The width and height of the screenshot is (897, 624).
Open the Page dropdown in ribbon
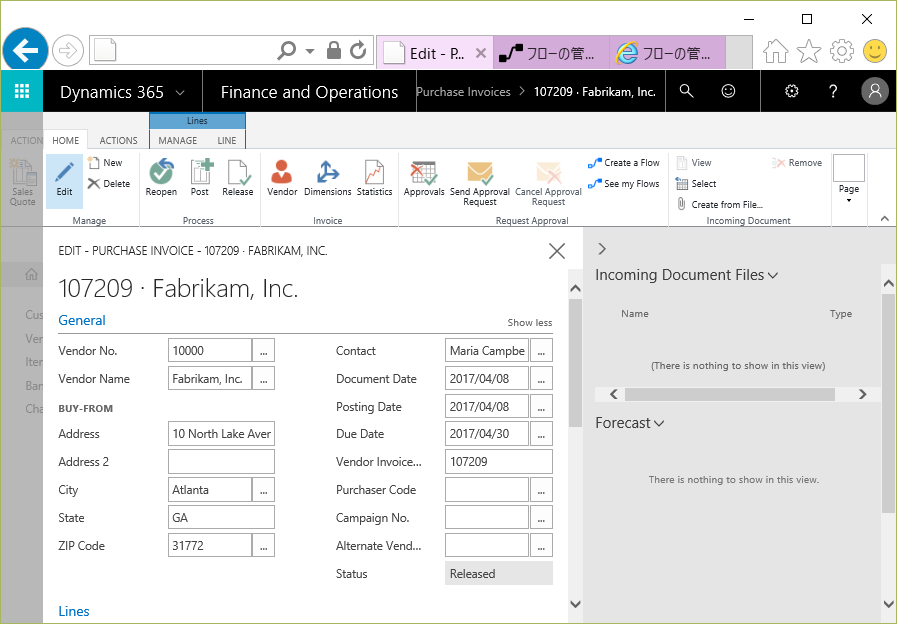point(849,179)
